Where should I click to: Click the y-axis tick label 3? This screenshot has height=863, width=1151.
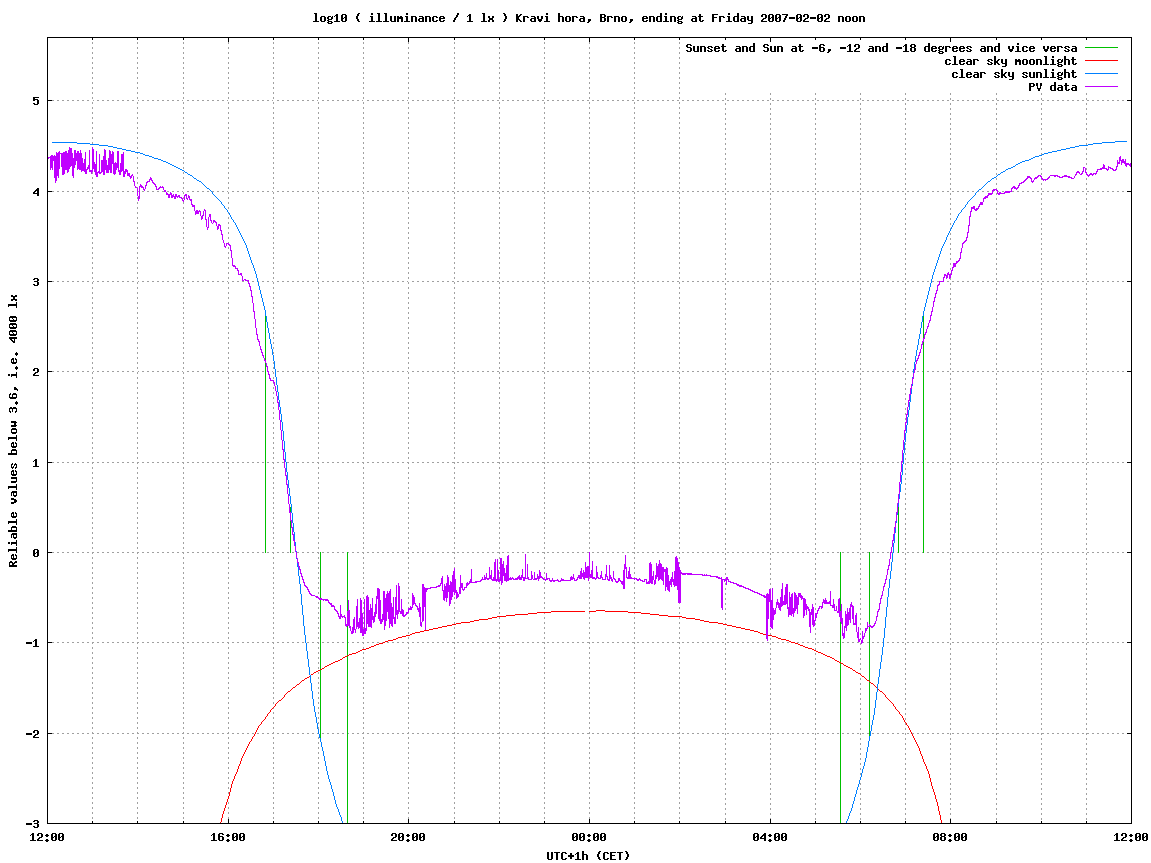pyautogui.click(x=36, y=282)
